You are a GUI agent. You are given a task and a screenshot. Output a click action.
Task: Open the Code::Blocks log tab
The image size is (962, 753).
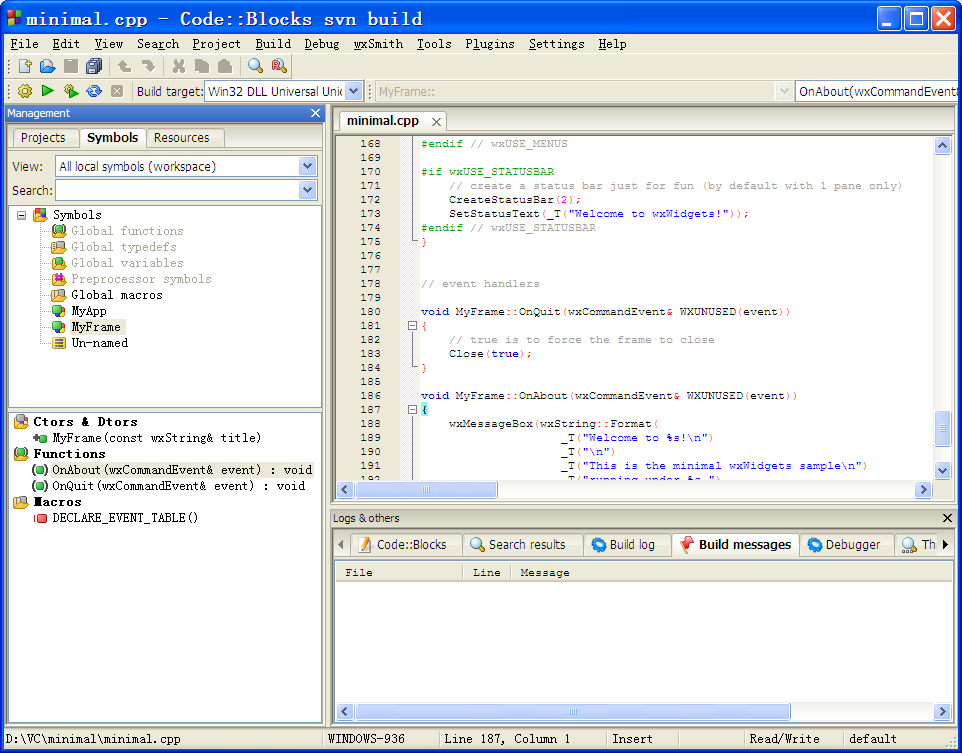point(404,545)
